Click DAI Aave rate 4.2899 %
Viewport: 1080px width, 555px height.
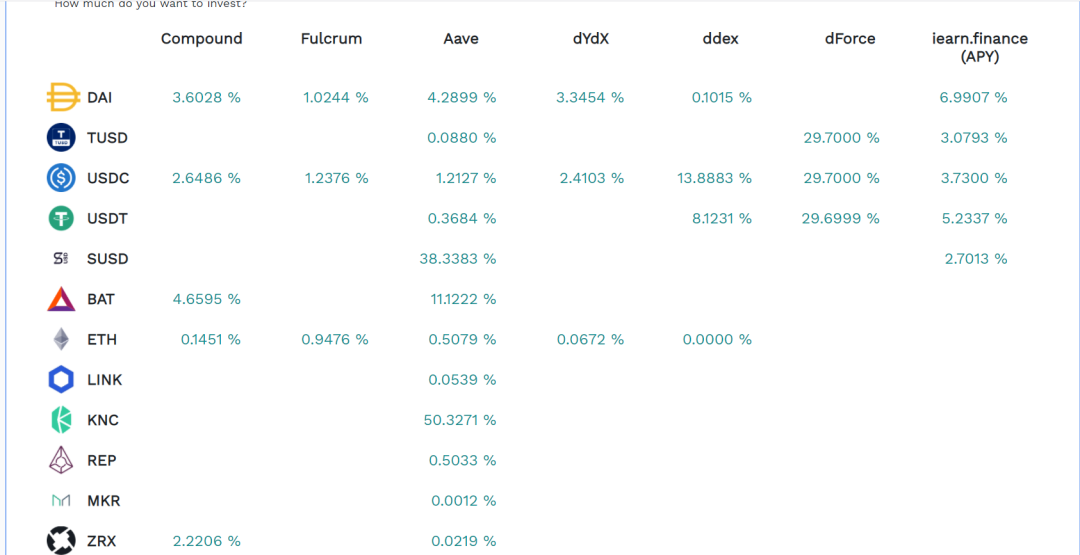click(x=461, y=98)
